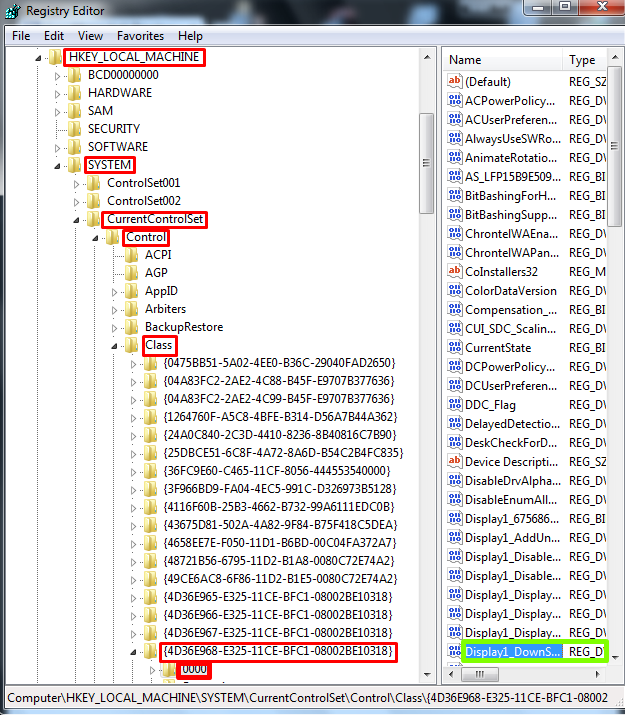Click the 0000 folder icon
Screen dimensions: 625x715
tap(169, 669)
